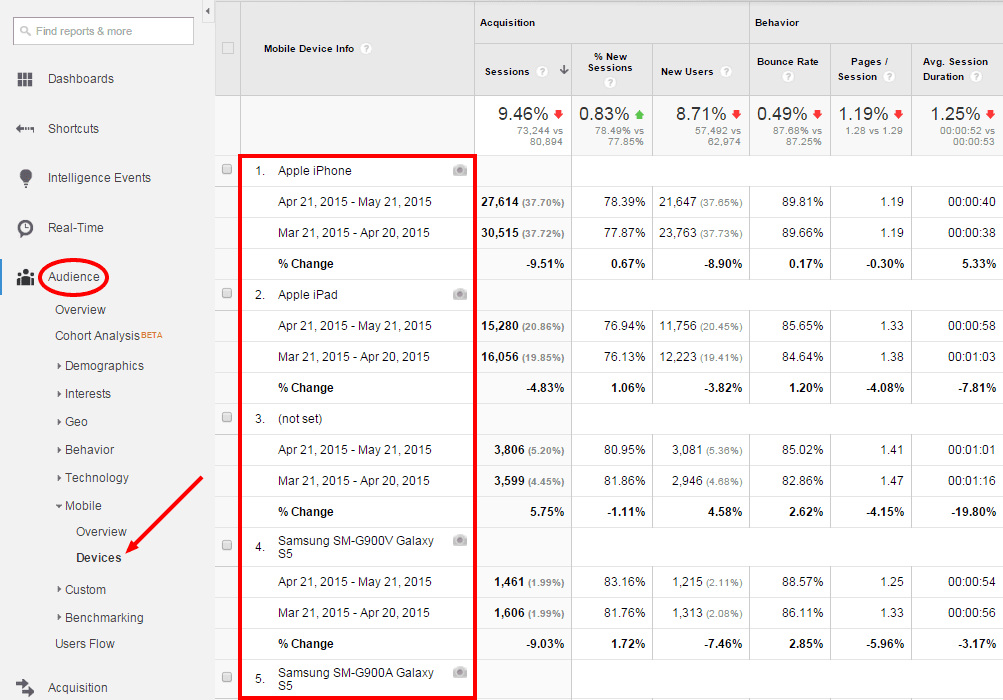Open the Samsung SM-G900V Galaxy S5 link
Screen dimensions: 1003x700
[x=356, y=547]
